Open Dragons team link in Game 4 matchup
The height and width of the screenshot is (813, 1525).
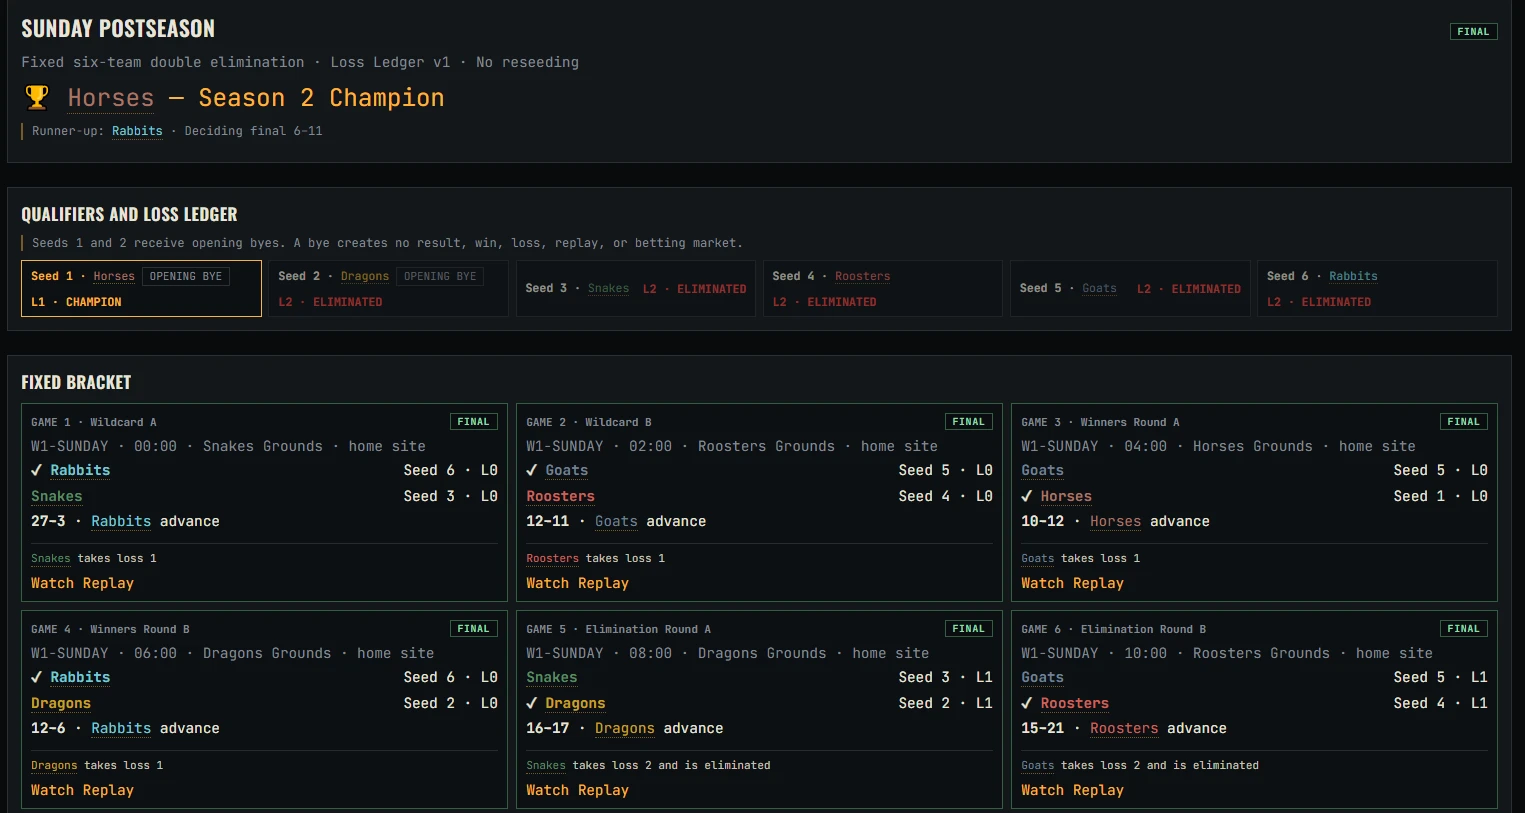tap(60, 703)
